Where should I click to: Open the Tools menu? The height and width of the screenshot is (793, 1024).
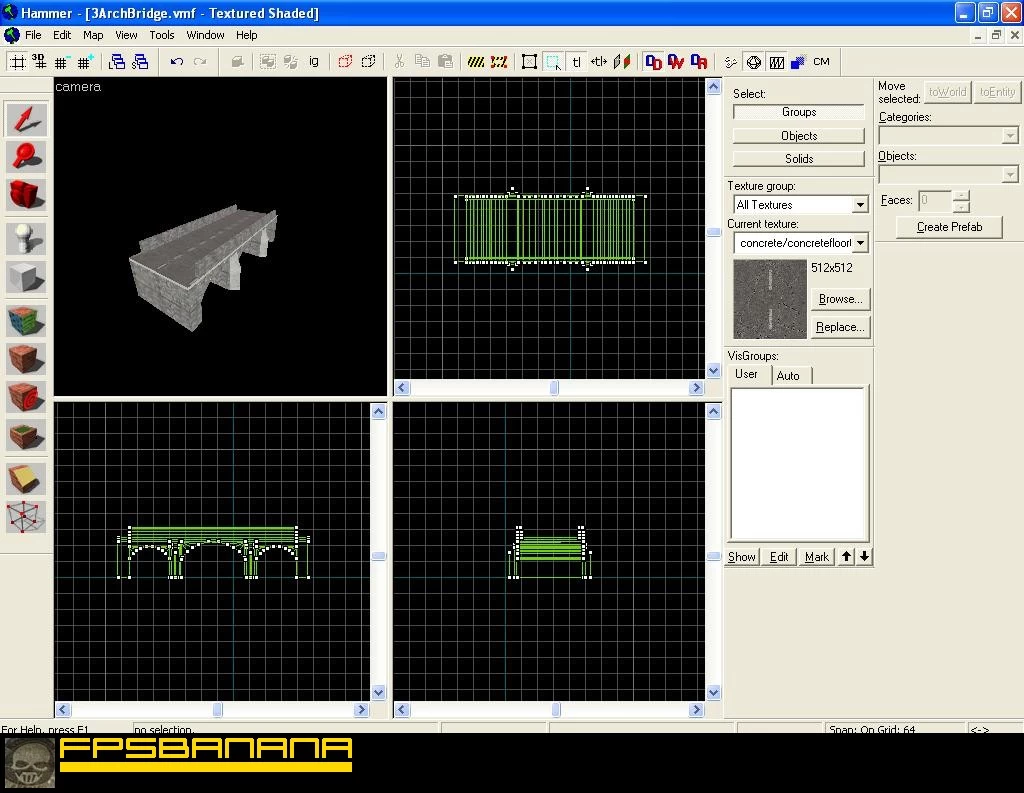pos(161,35)
